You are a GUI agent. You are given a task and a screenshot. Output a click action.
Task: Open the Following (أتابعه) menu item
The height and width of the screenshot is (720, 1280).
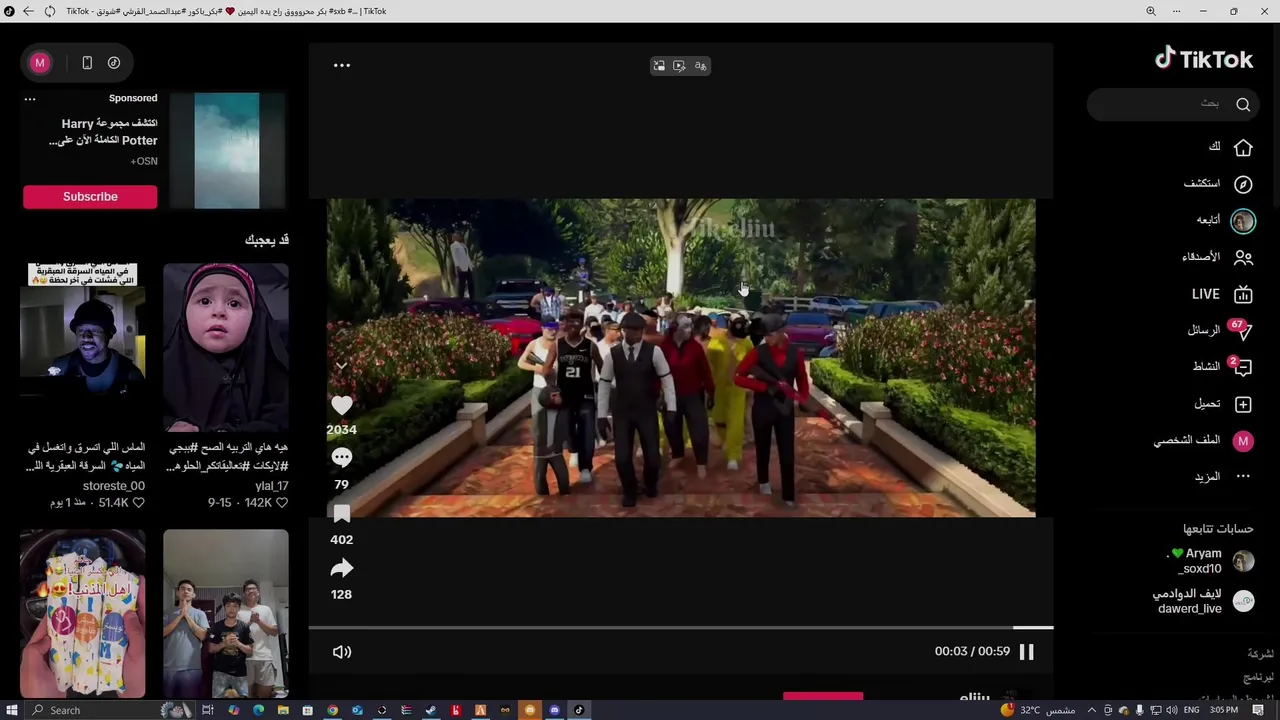tap(1225, 220)
